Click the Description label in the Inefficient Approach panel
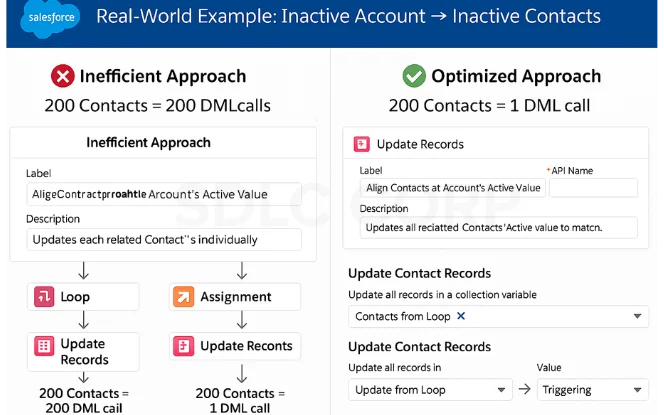 (x=53, y=219)
